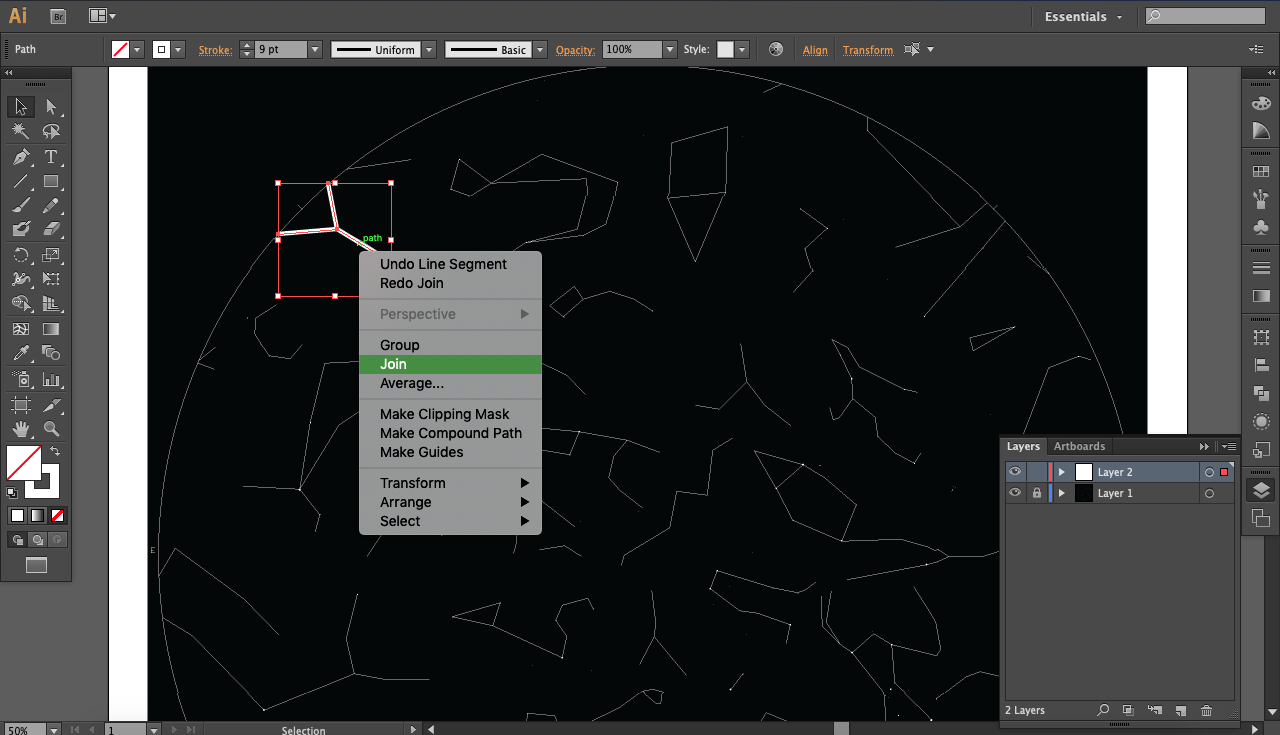Screen dimensions: 1280x735
Task: Expand Layer 1 disclosure triangle
Action: [x=1061, y=493]
